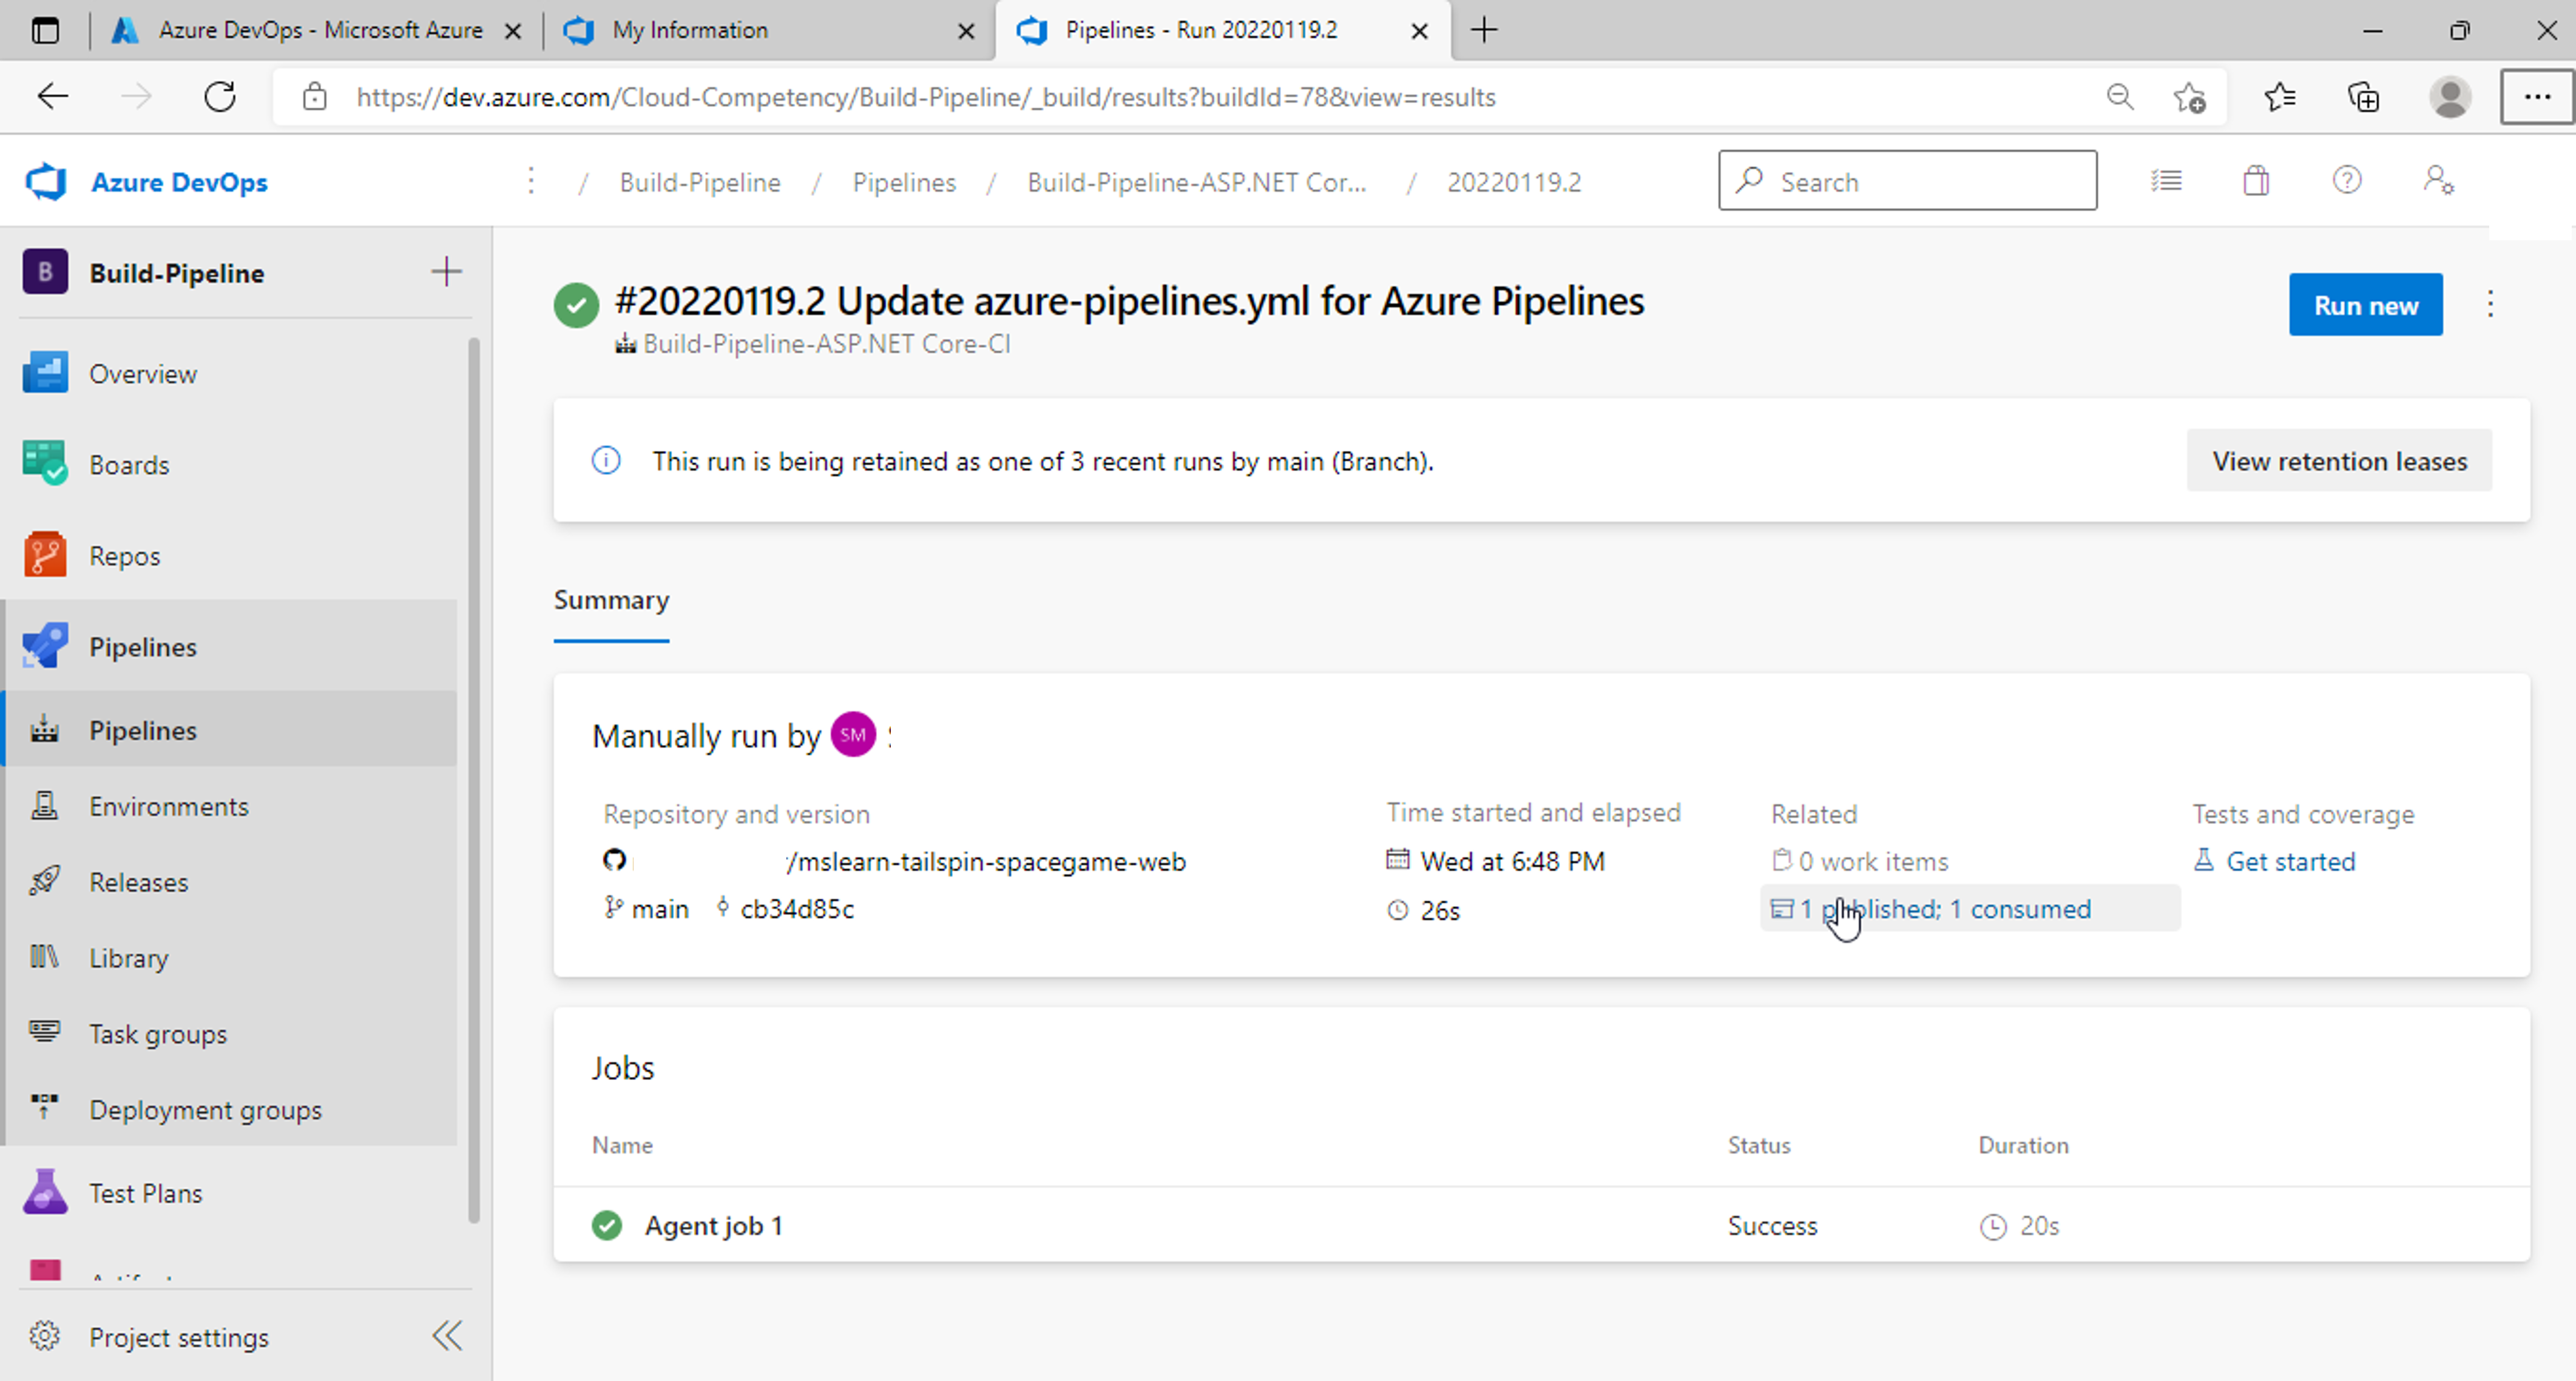
Task: Close the My Information tab
Action: pos(966,31)
